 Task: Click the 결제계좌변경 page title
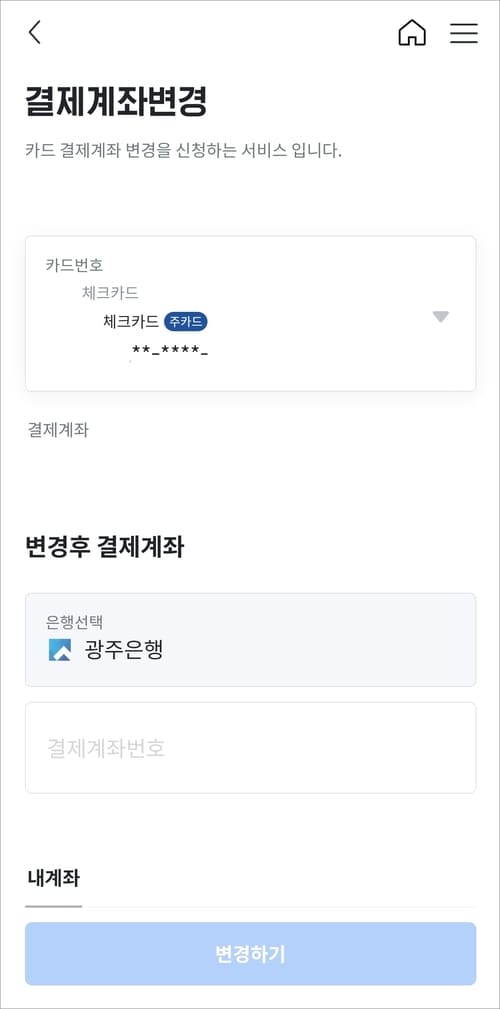(116, 102)
